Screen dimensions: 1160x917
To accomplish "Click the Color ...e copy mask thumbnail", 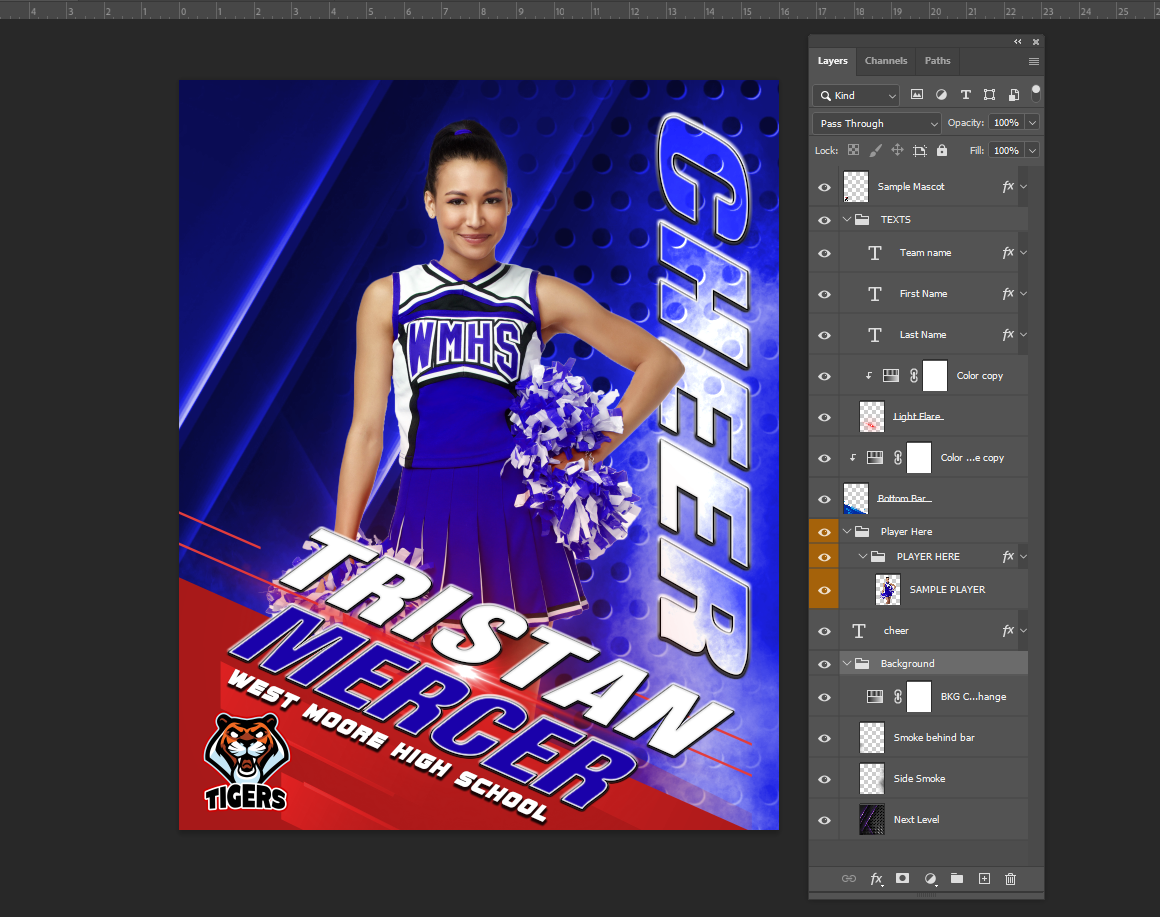I will click(x=919, y=458).
